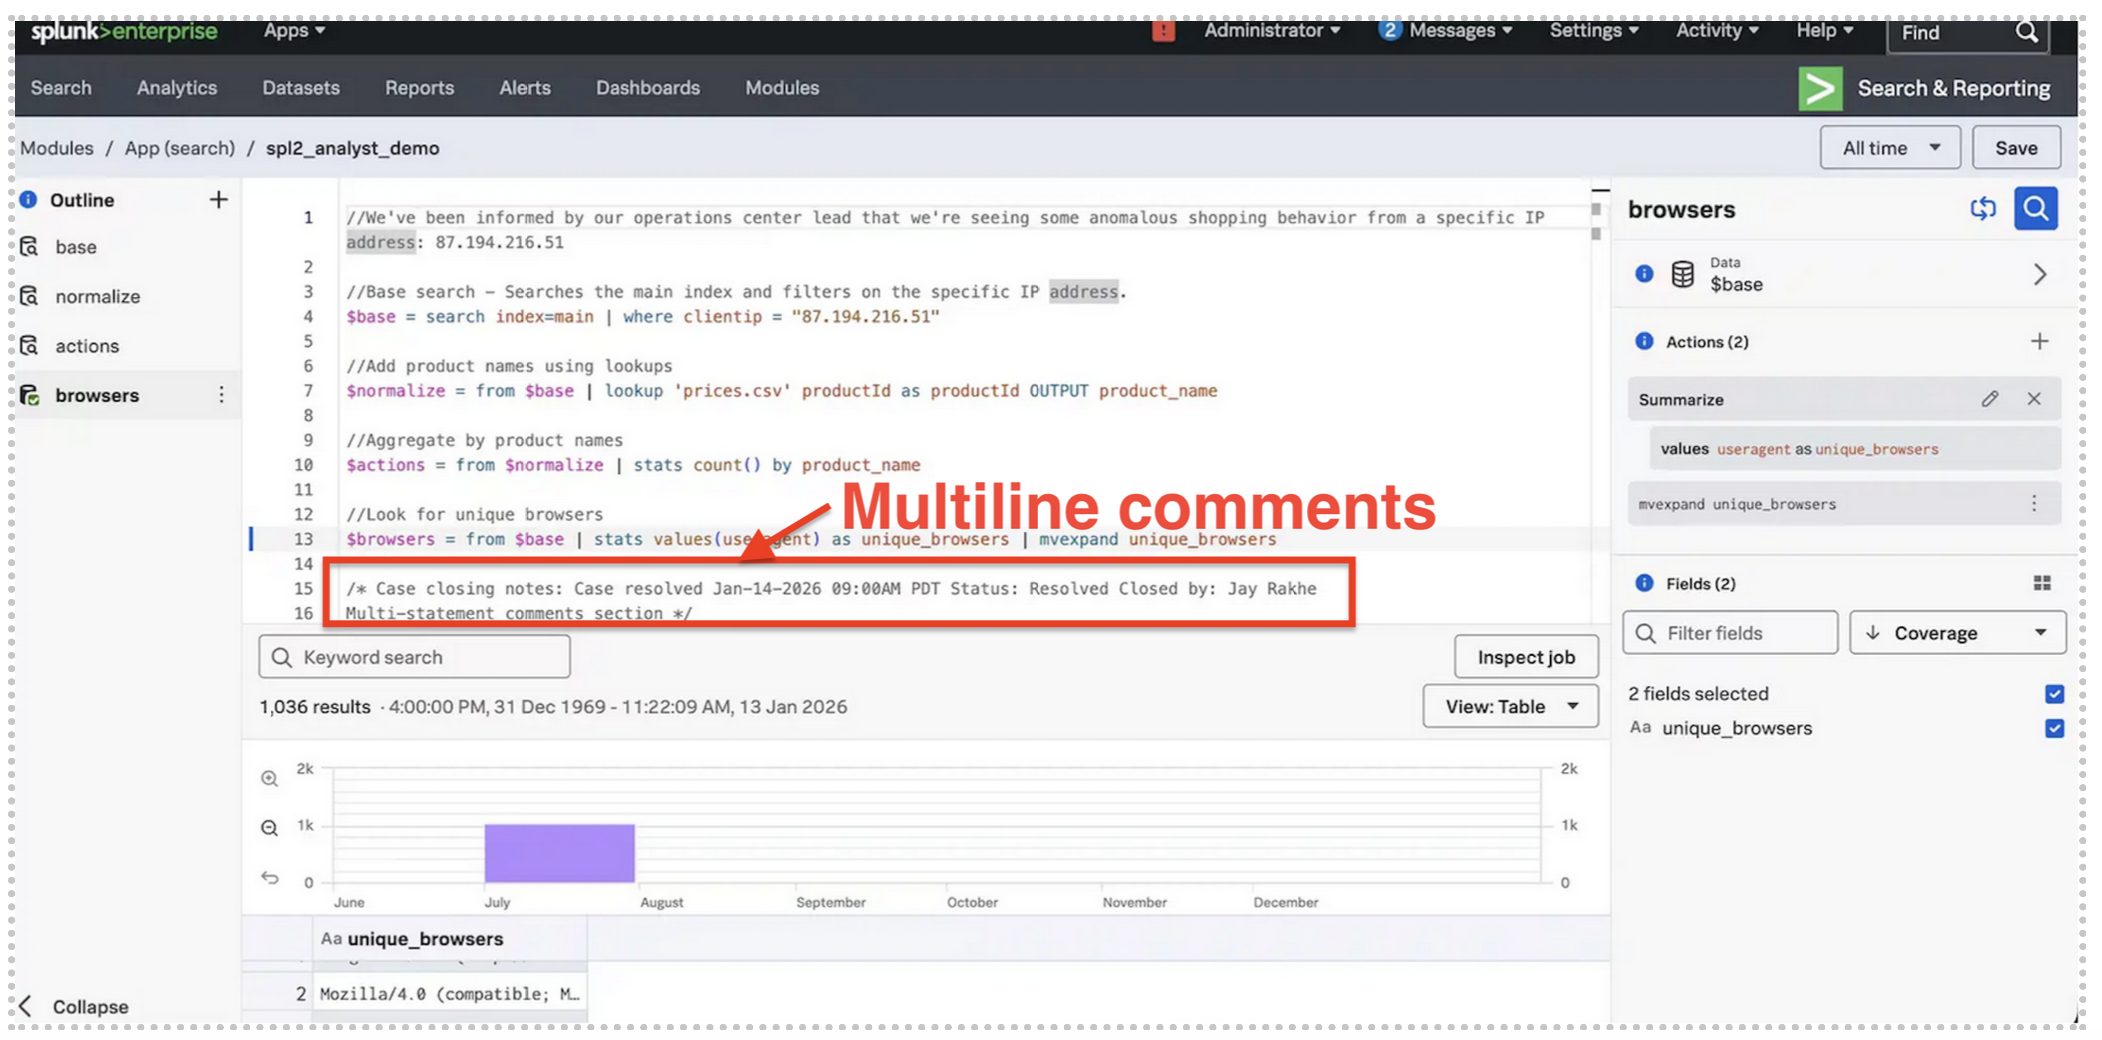Click the splunk>enterprise logo

(124, 31)
